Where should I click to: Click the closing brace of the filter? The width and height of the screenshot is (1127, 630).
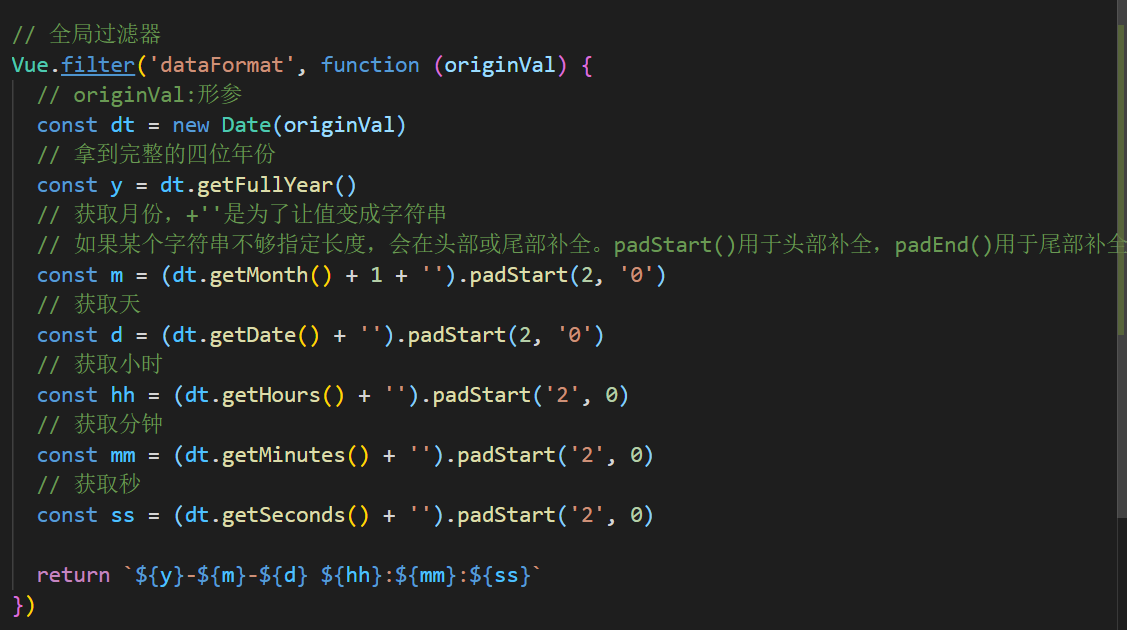pyautogui.click(x=17, y=606)
